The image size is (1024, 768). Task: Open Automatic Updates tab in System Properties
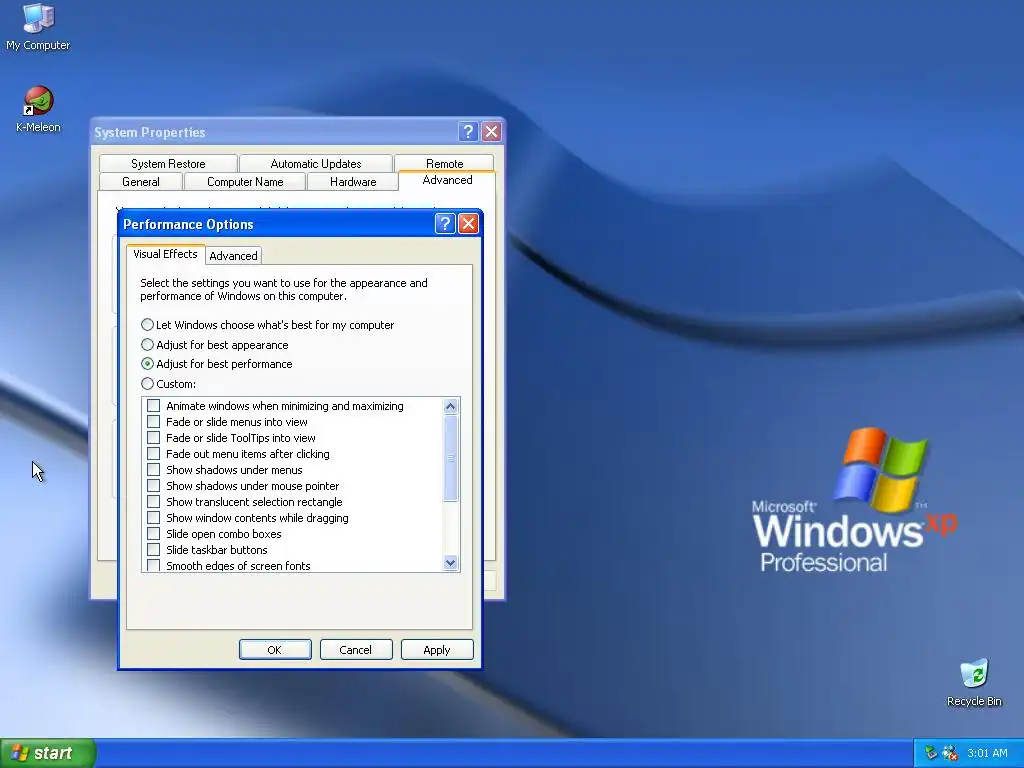(316, 163)
